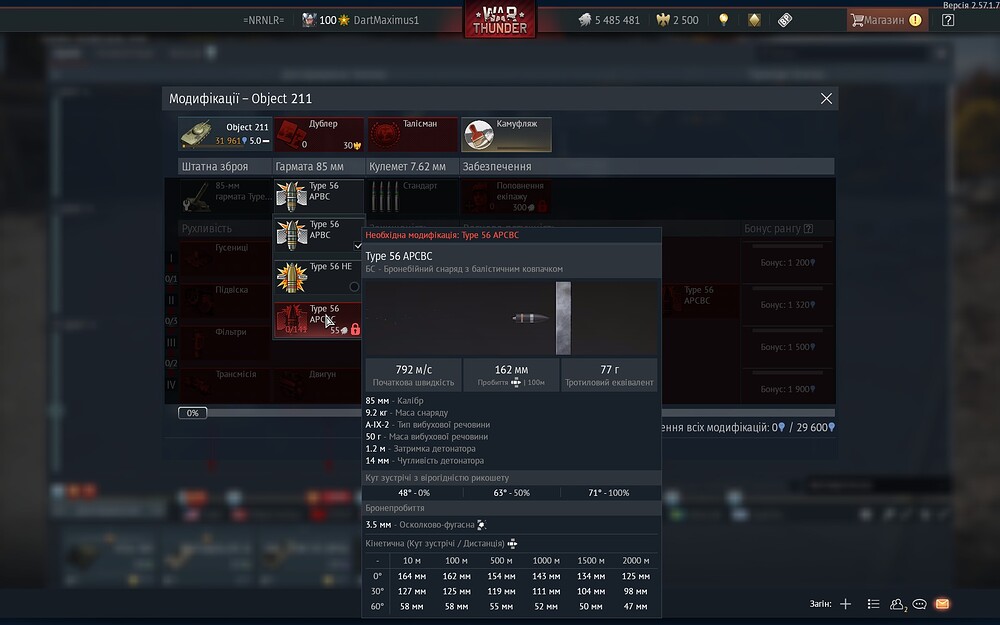Click the Type 56 APCBC modification on right
The width and height of the screenshot is (1000, 625).
point(699,301)
